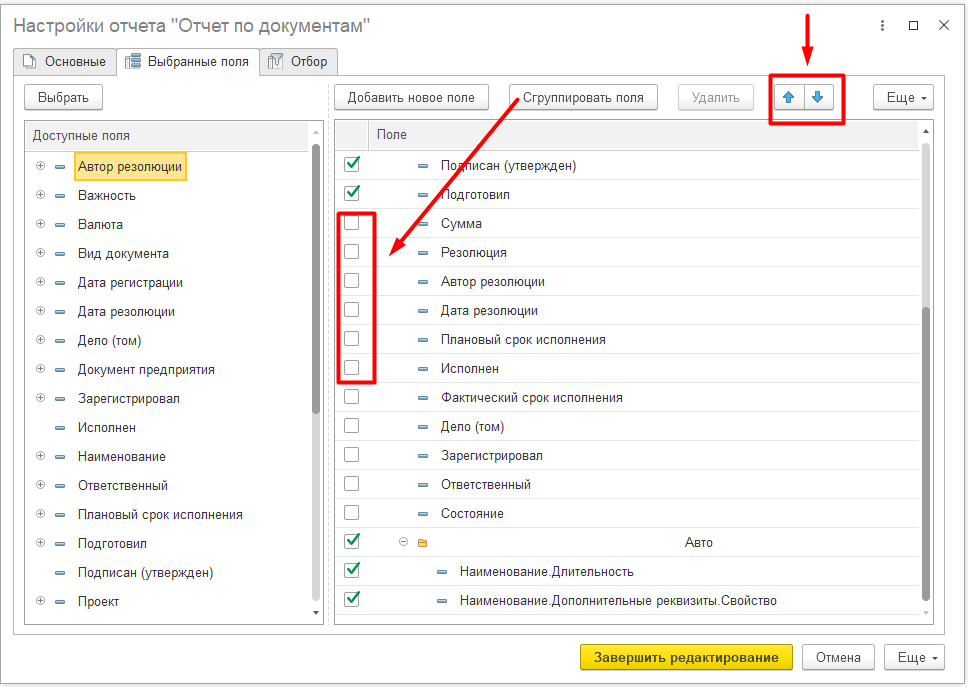
Task: Move the selected field down with the blue arrow
Action: 819,98
